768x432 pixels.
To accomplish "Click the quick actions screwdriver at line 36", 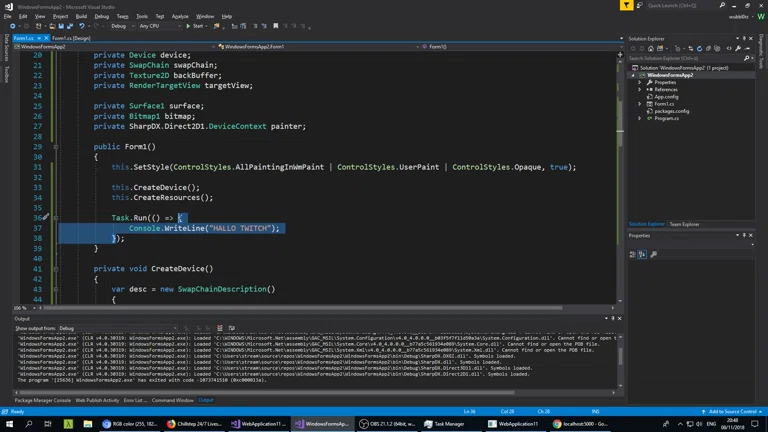I will (x=46, y=217).
